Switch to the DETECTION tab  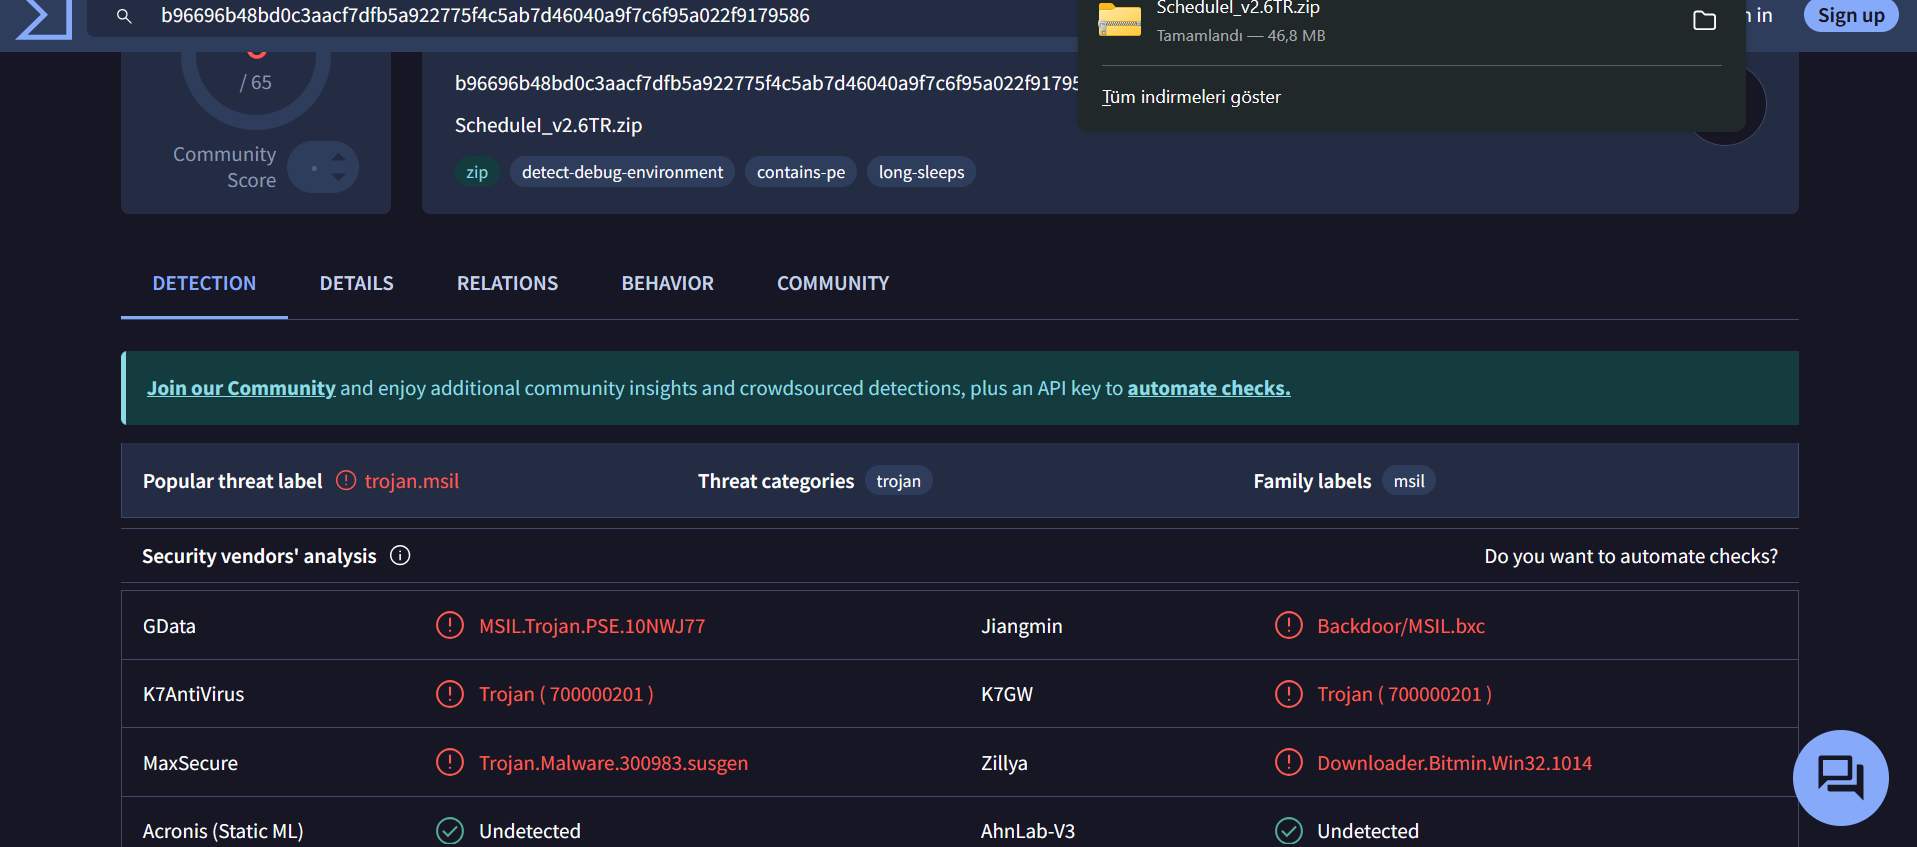point(204,284)
